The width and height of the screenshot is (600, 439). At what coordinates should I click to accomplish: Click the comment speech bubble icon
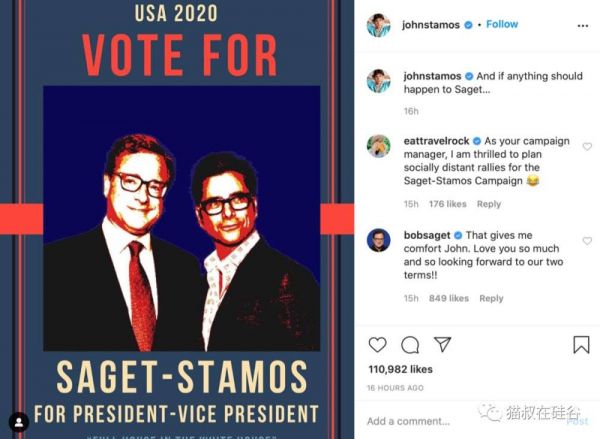(410, 345)
